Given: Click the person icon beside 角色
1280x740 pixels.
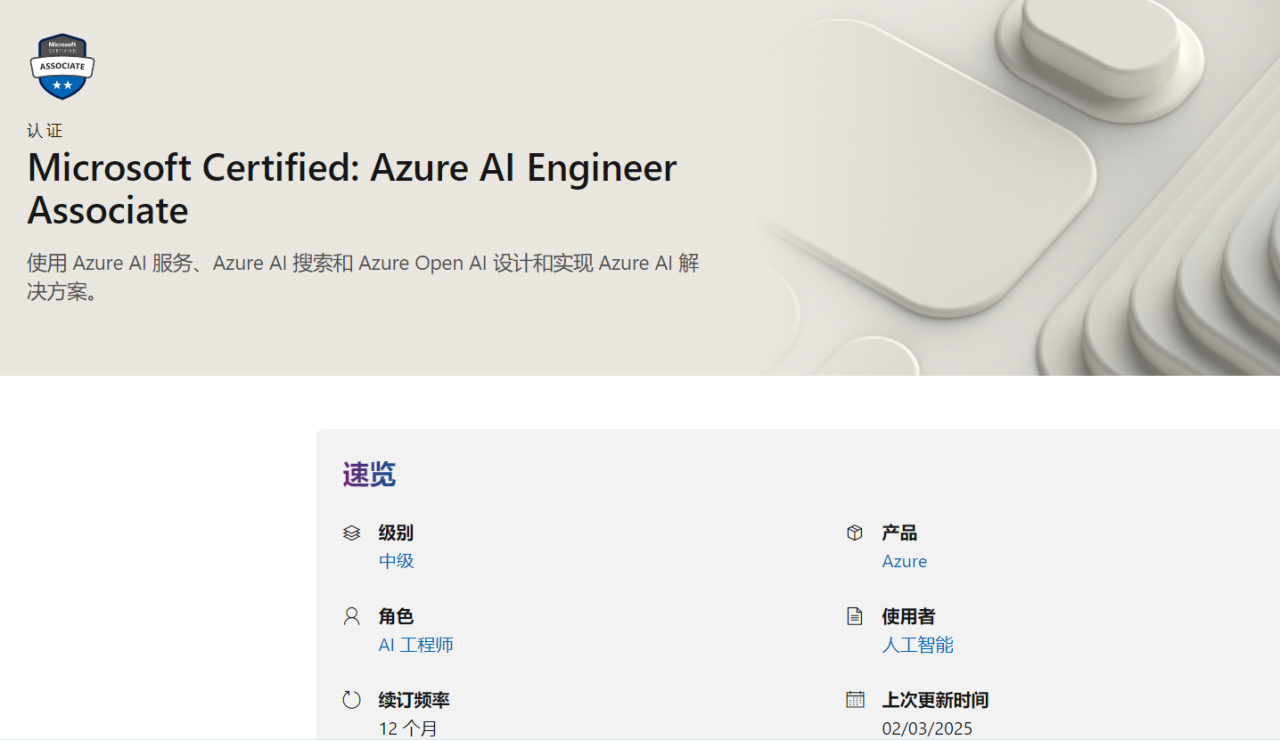Looking at the screenshot, I should 351,616.
